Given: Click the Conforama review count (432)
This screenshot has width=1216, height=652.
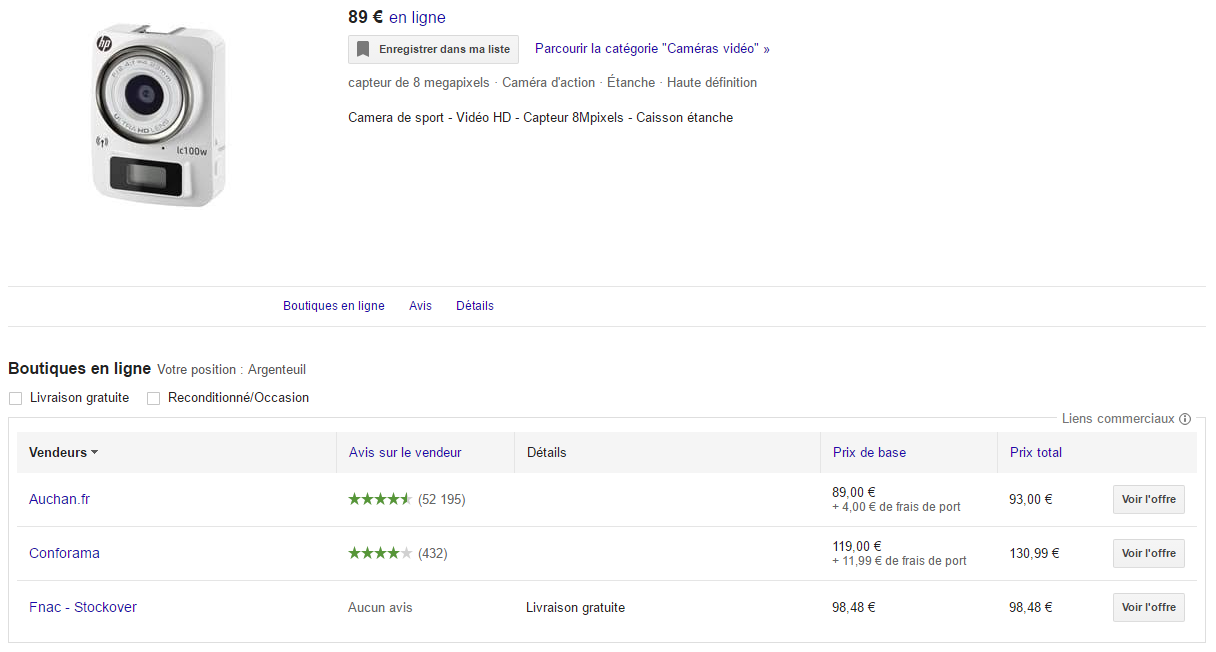Looking at the screenshot, I should (x=433, y=553).
